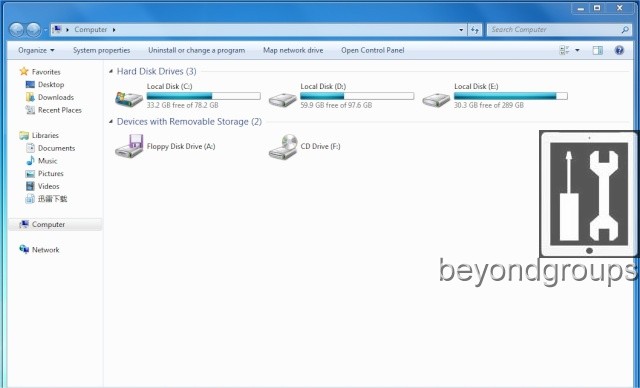This screenshot has width=640, height=388.
Task: Open Control Panel from the toolbar
Action: 373,50
